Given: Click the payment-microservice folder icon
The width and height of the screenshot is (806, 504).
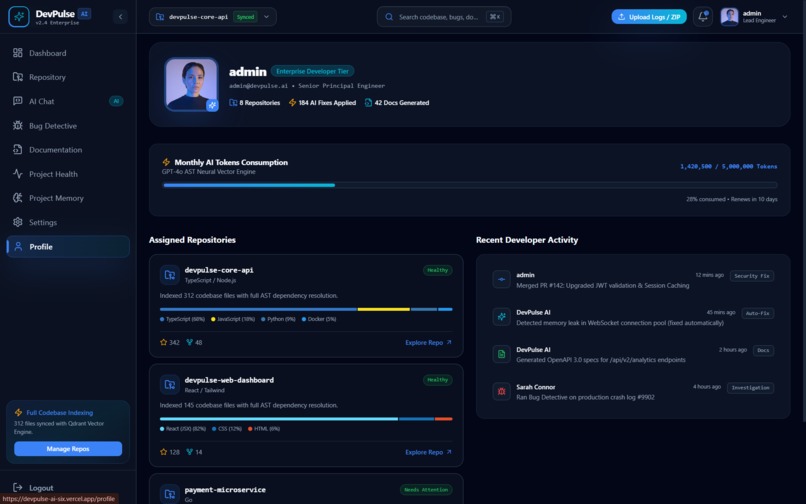Looking at the screenshot, I should [x=170, y=494].
